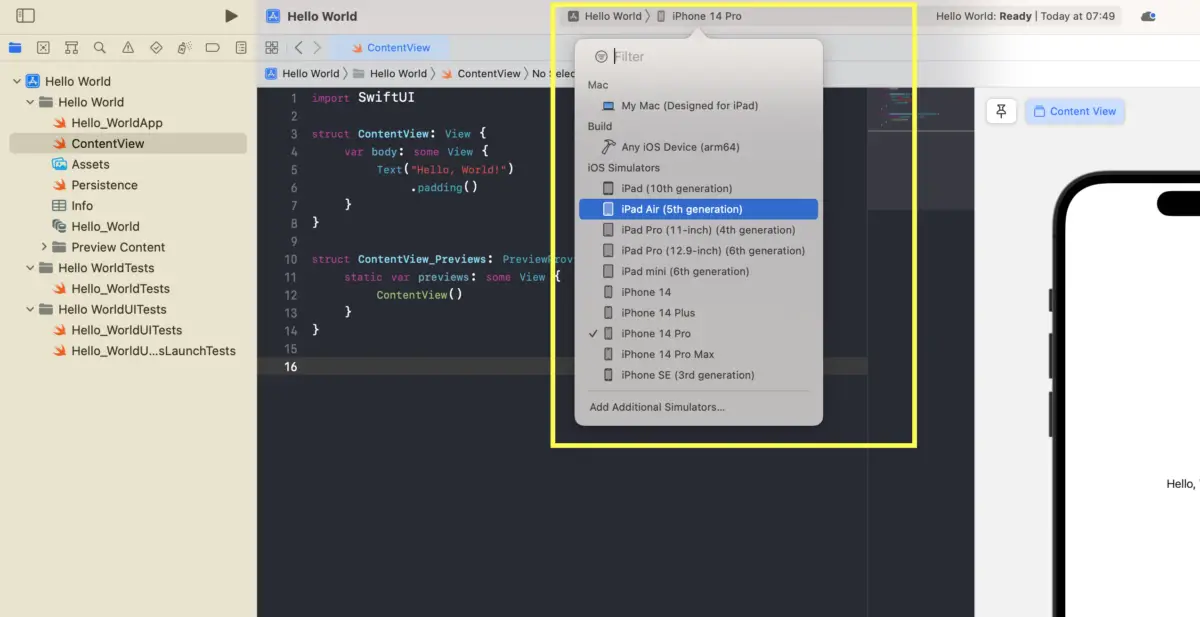Open the Persistence swift file
Screen dimensions: 1200x617
coord(128,185)
